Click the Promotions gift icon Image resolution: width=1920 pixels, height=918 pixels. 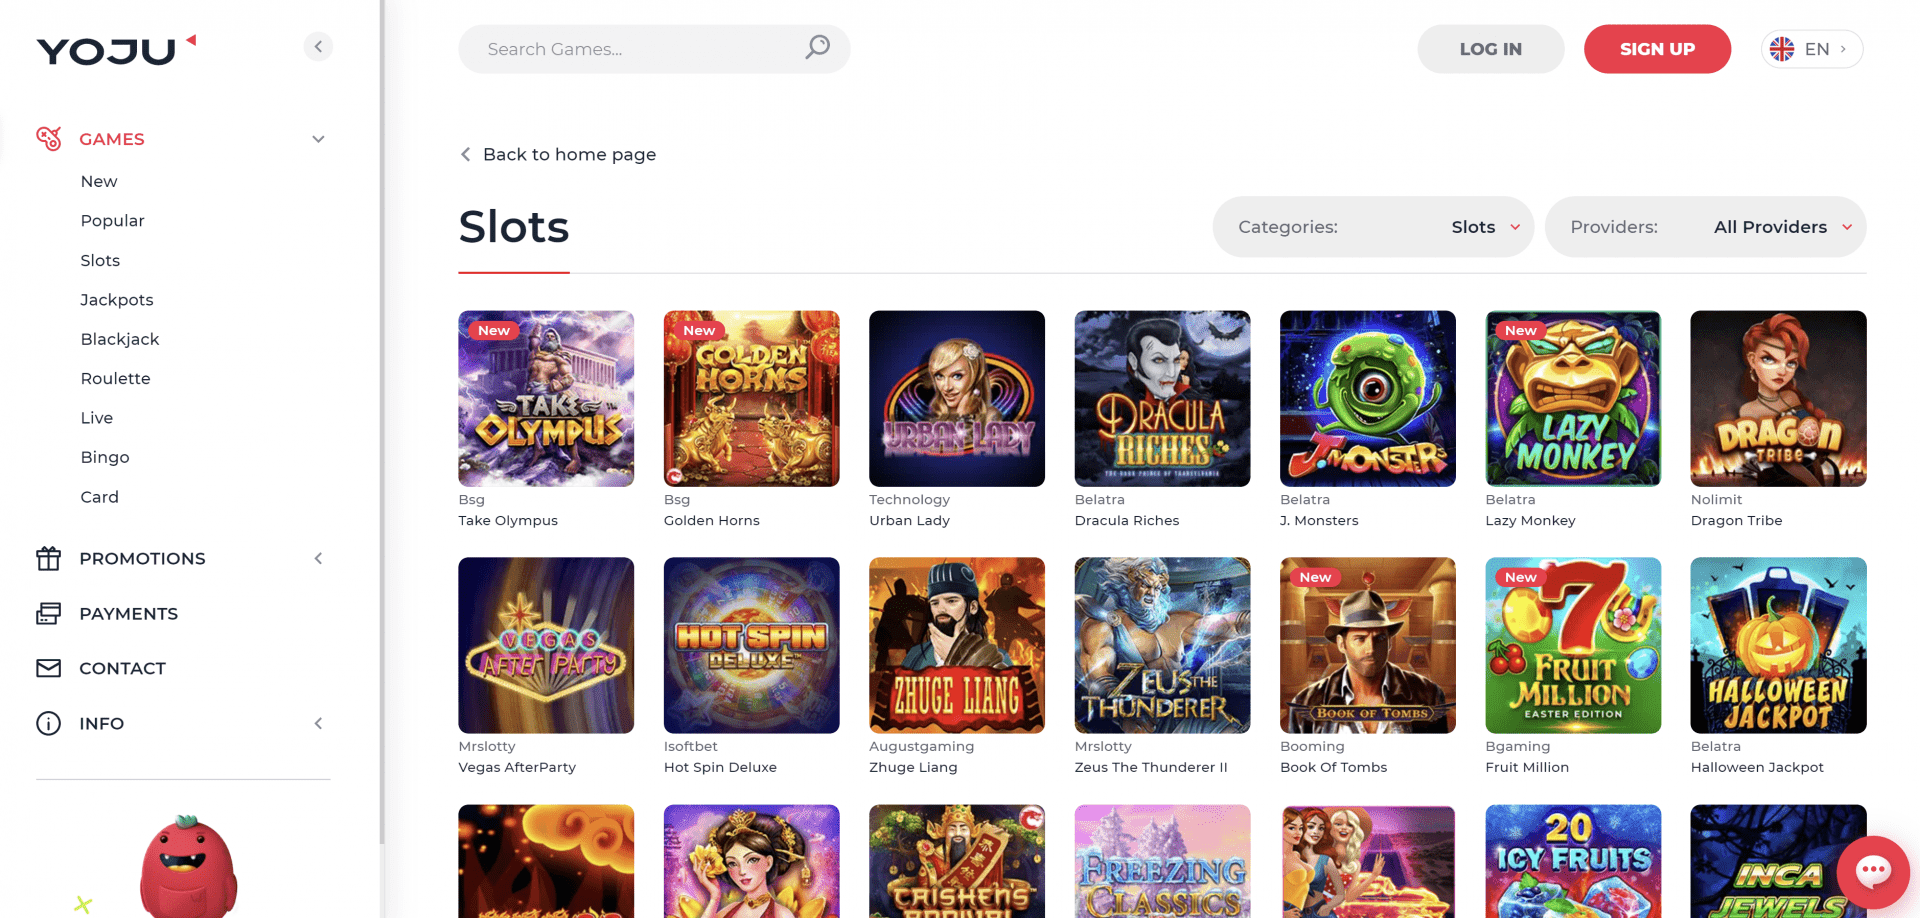pos(48,559)
